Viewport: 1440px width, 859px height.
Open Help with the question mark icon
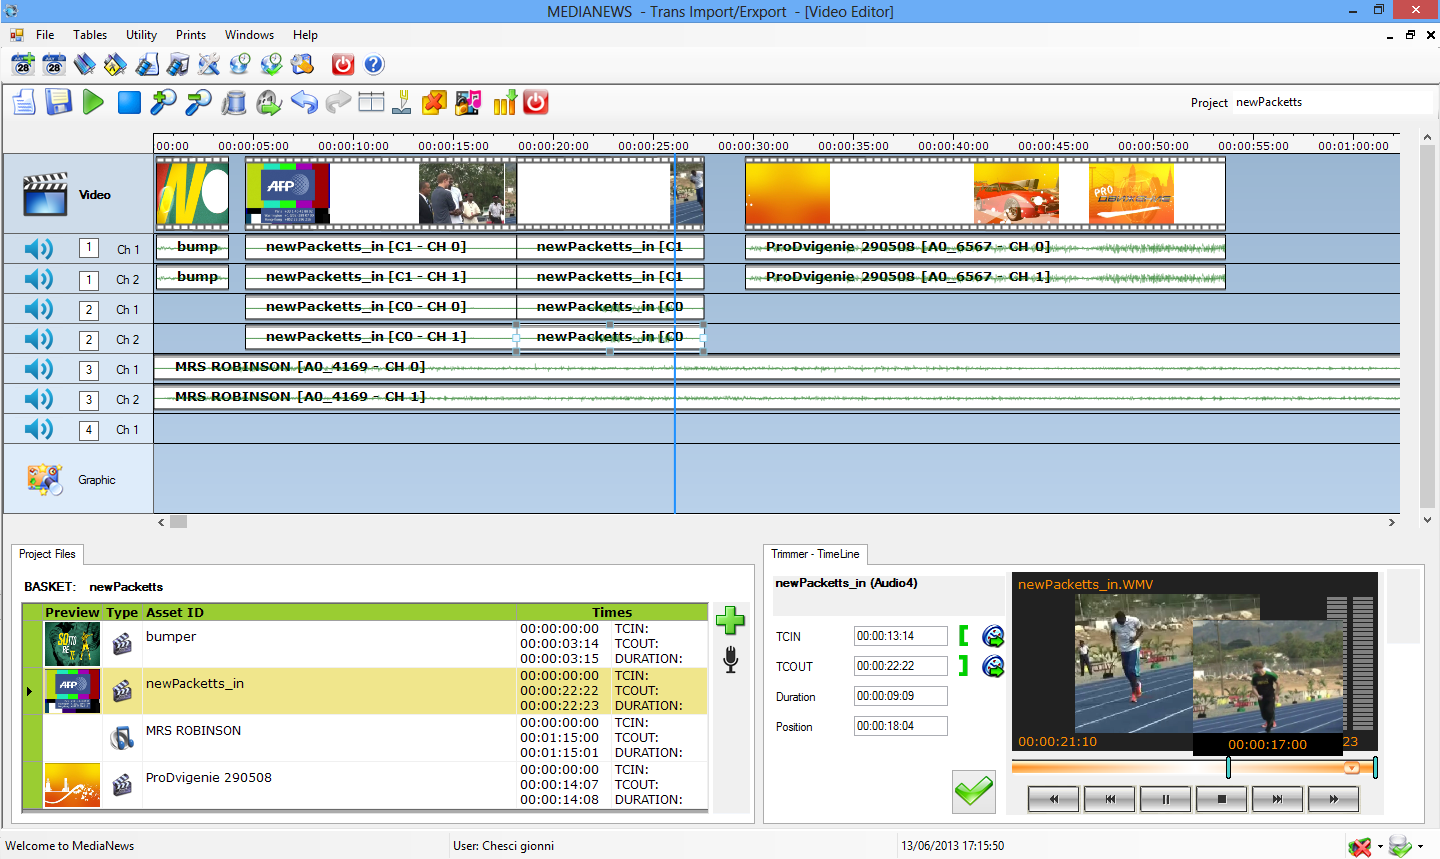(x=373, y=64)
